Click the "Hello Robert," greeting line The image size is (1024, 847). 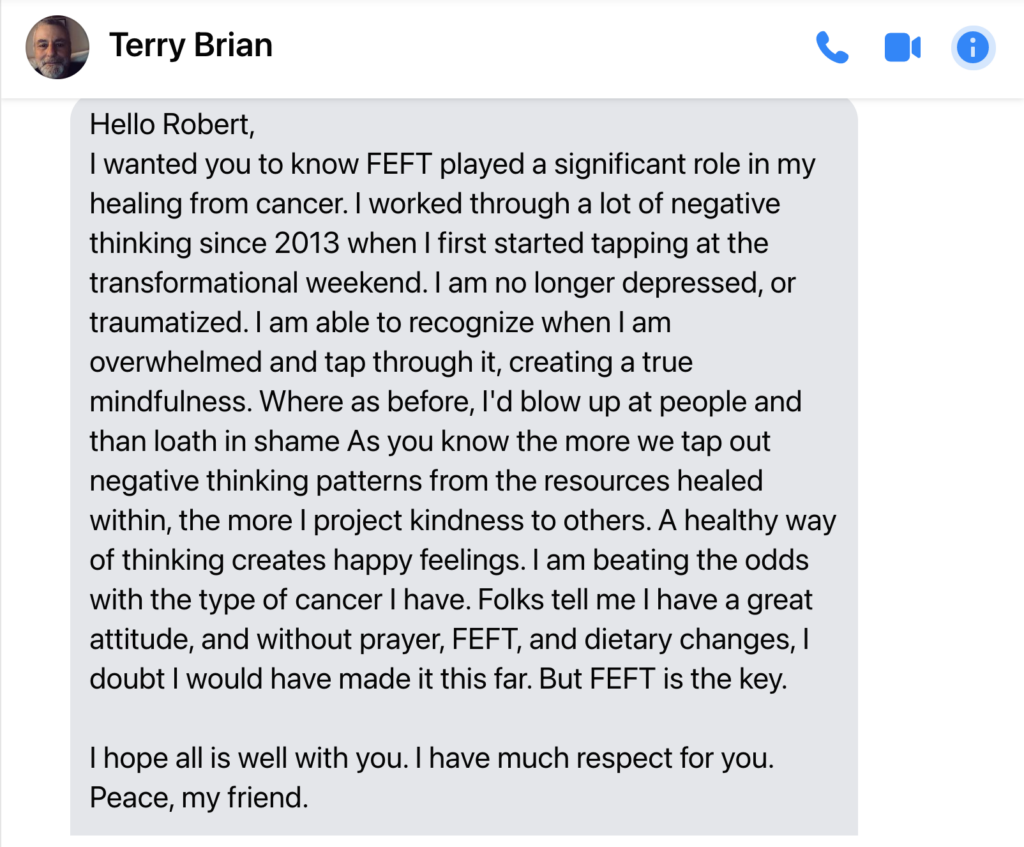pyautogui.click(x=172, y=125)
